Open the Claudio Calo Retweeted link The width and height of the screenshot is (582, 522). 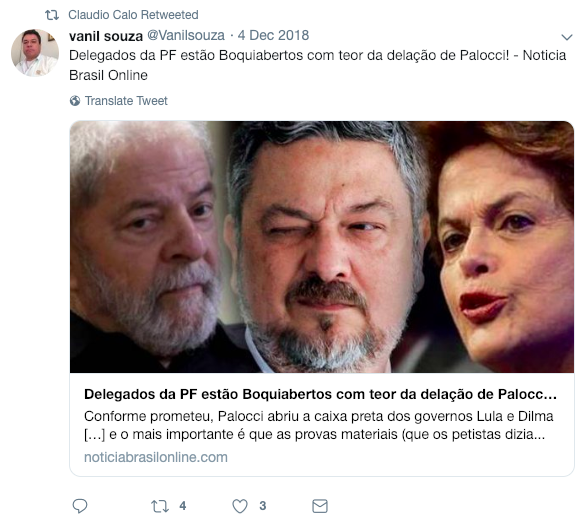(x=133, y=15)
